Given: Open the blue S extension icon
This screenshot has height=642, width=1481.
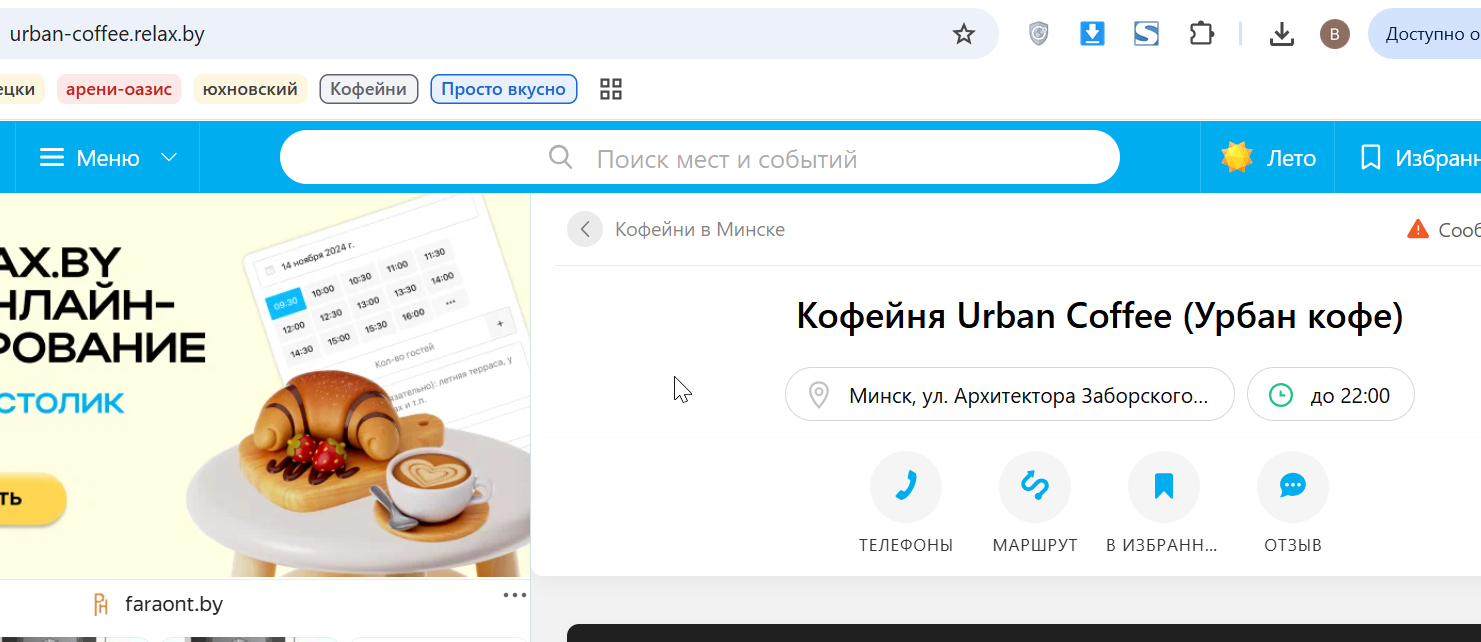Looking at the screenshot, I should tap(1146, 35).
